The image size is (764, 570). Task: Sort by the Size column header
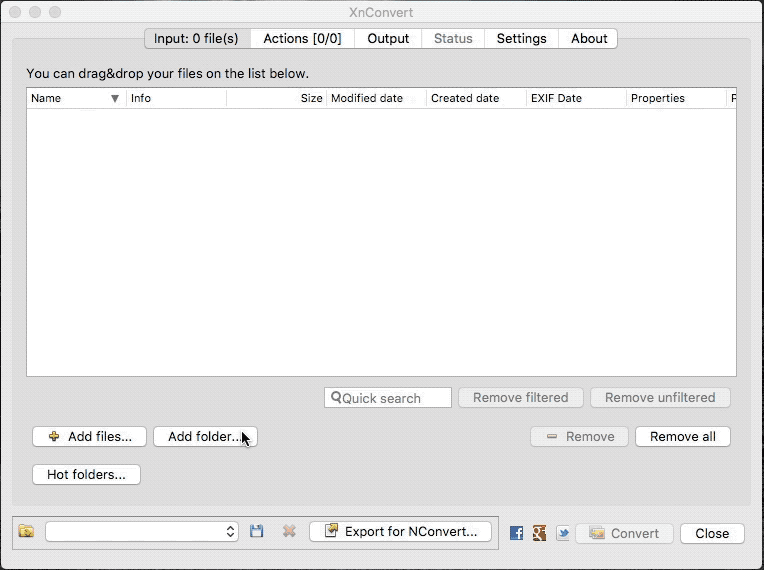pos(276,98)
